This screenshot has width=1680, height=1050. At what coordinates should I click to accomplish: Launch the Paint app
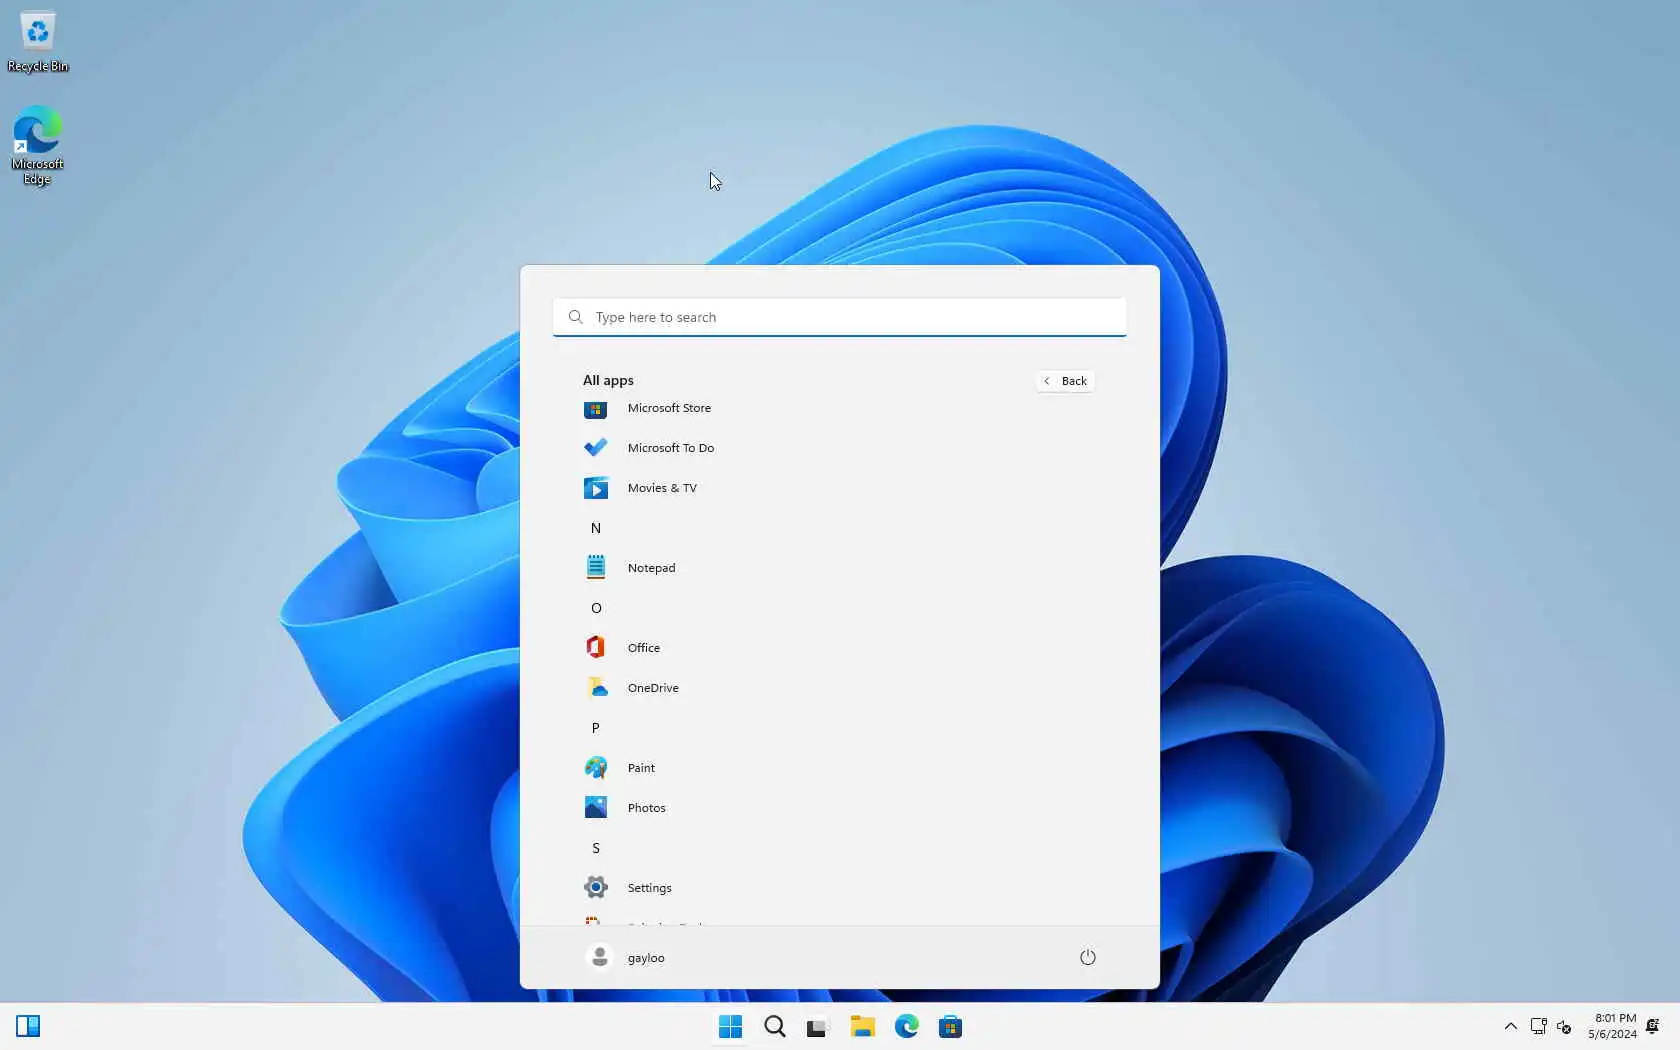point(838,768)
